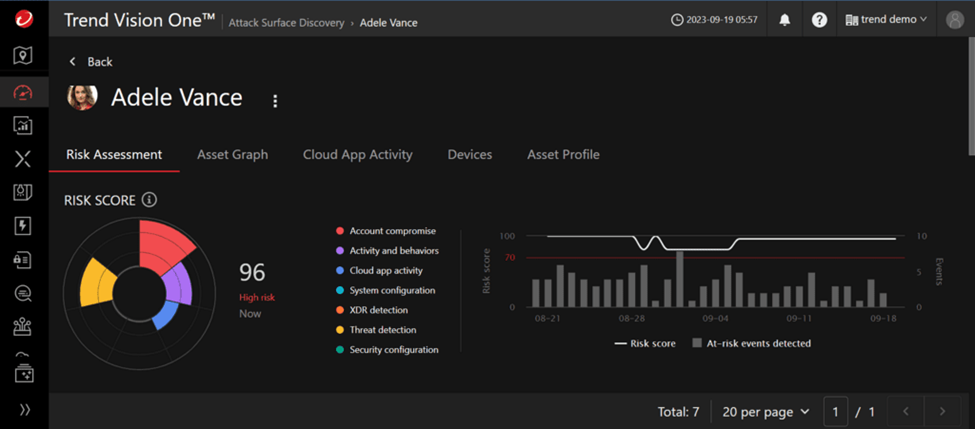Click the 2023-09-19 05:57 timestamp
The height and width of the screenshot is (429, 975).
tap(721, 20)
